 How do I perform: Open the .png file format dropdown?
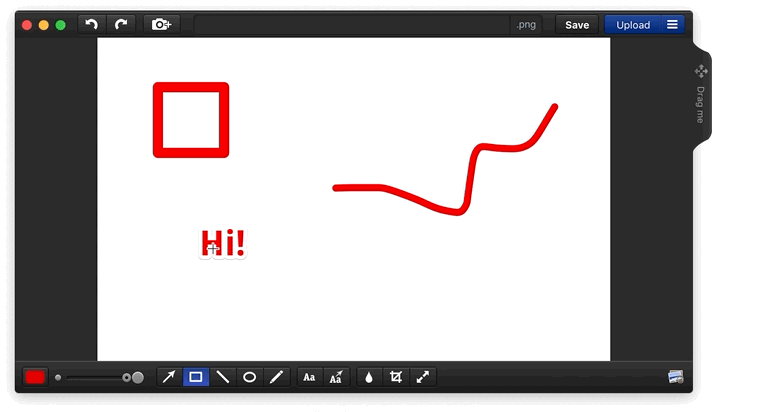click(x=526, y=25)
